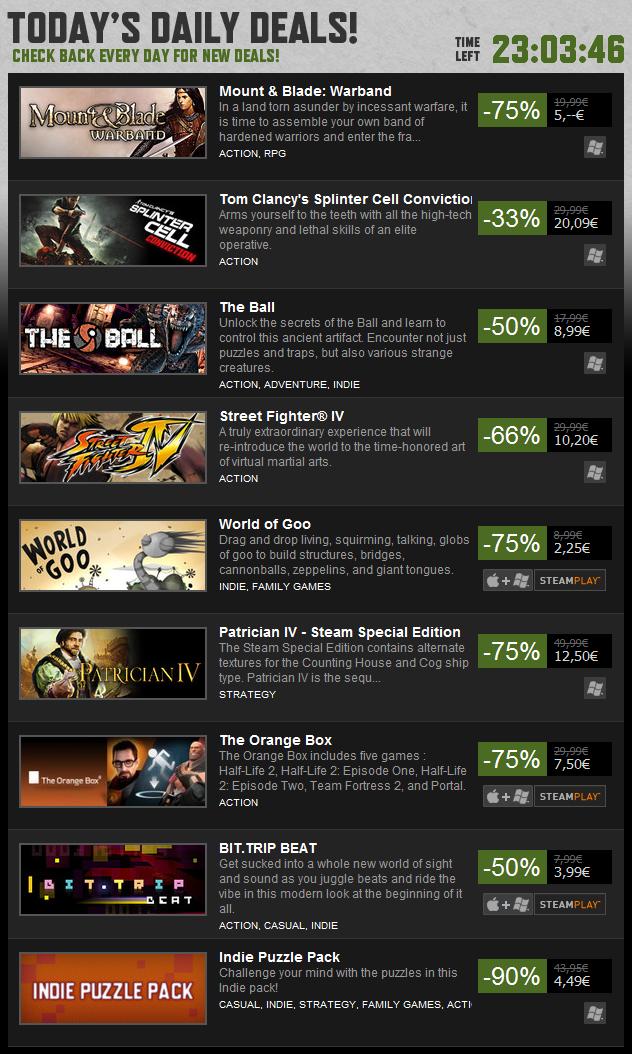Click Windows platform icon for Mount & Blade: Warband
Viewport: 632px width, 1054px height.
(x=595, y=147)
